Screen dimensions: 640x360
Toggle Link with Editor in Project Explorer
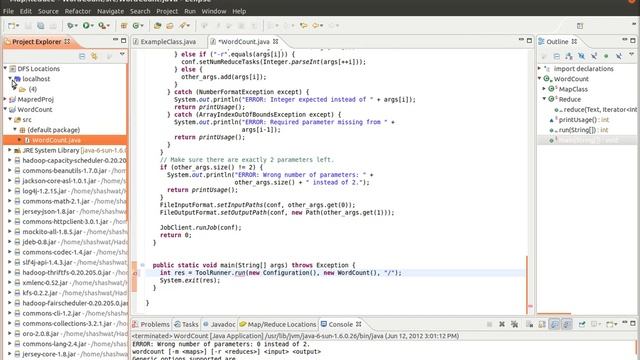pyautogui.click(x=94, y=56)
